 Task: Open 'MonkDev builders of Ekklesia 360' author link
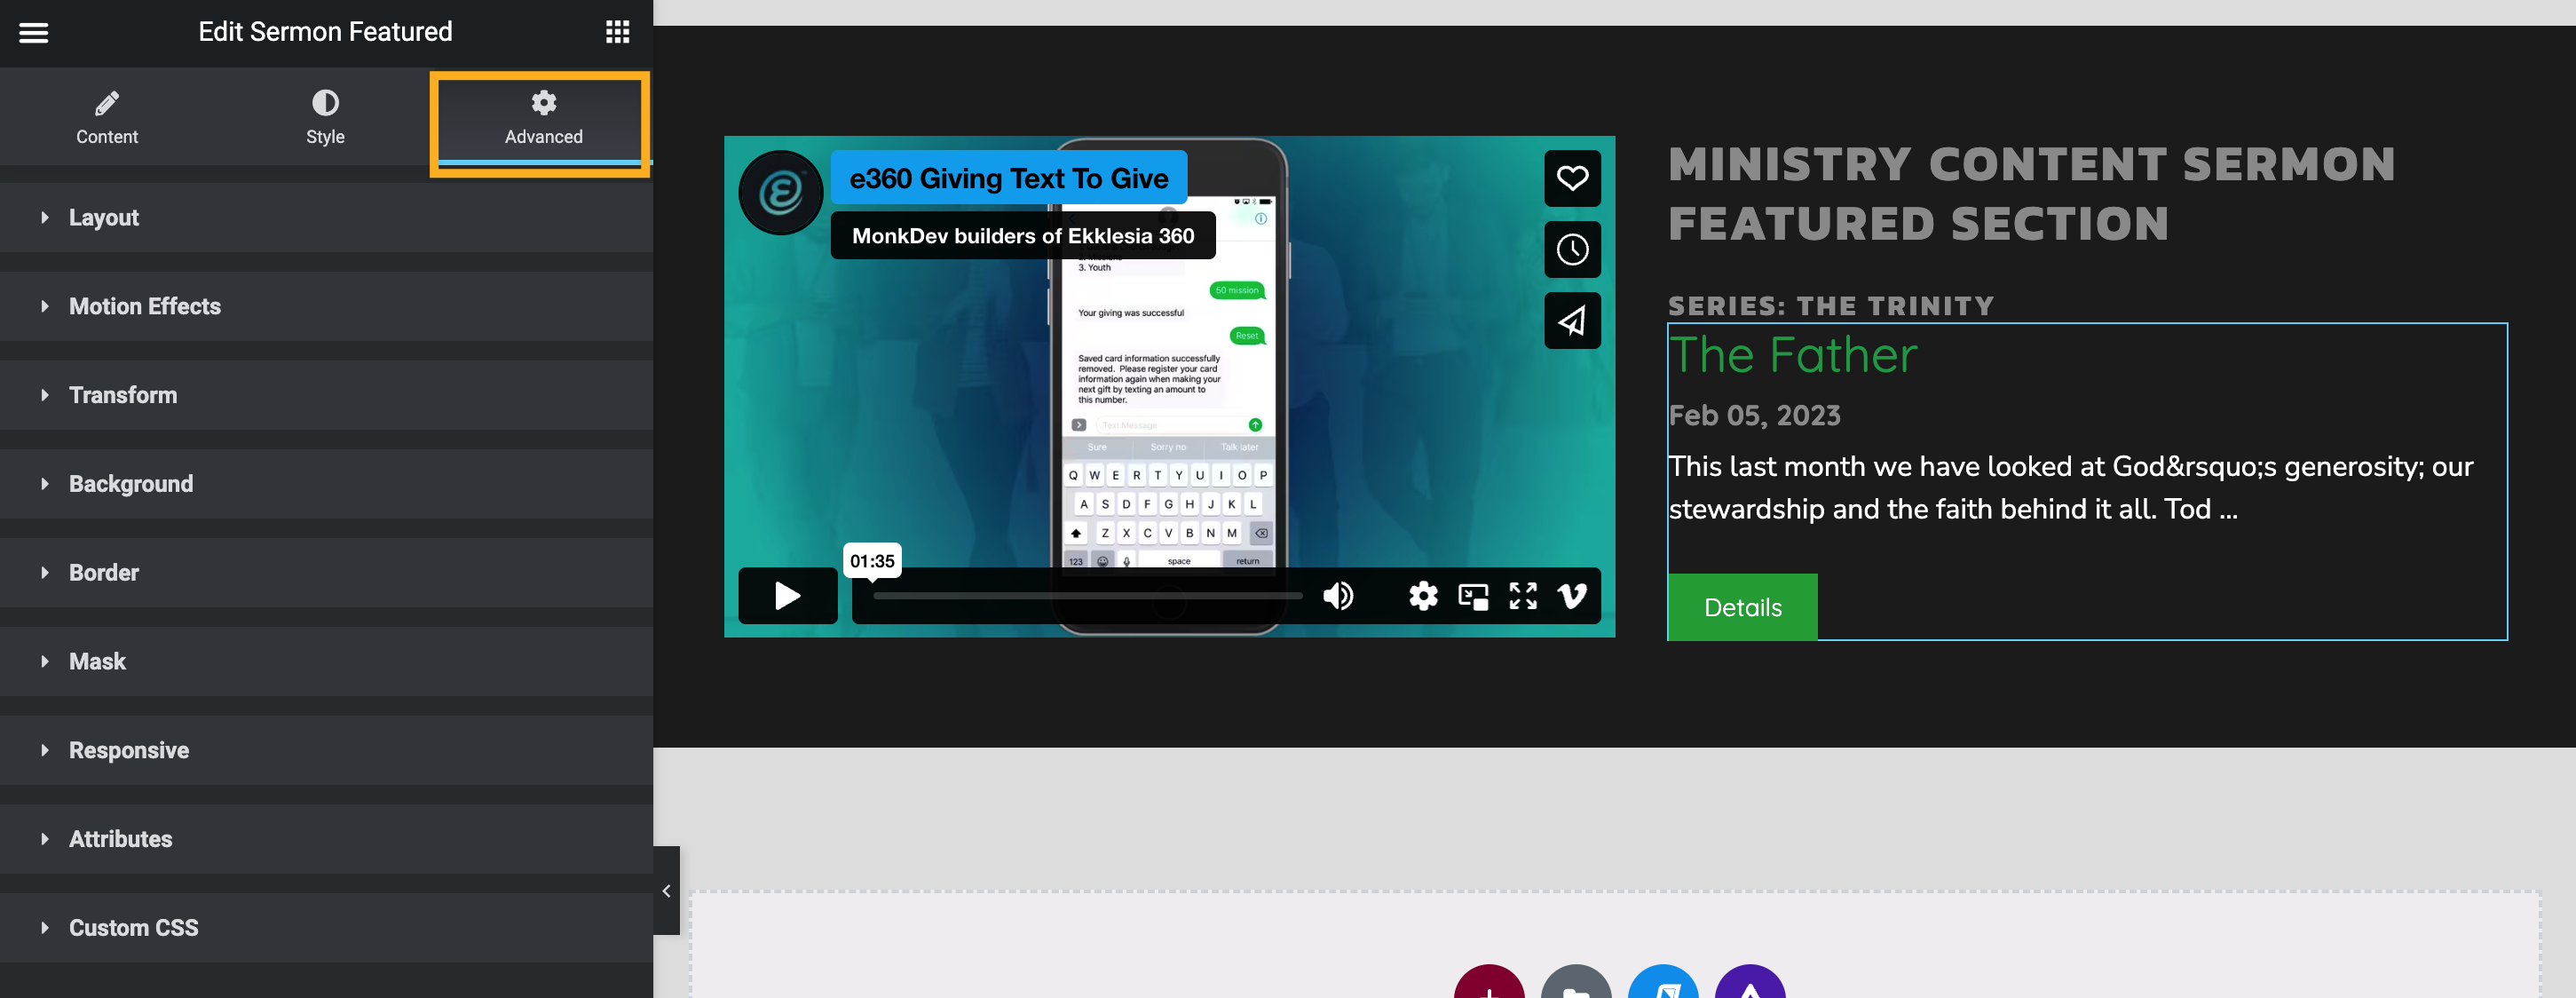tap(1023, 236)
